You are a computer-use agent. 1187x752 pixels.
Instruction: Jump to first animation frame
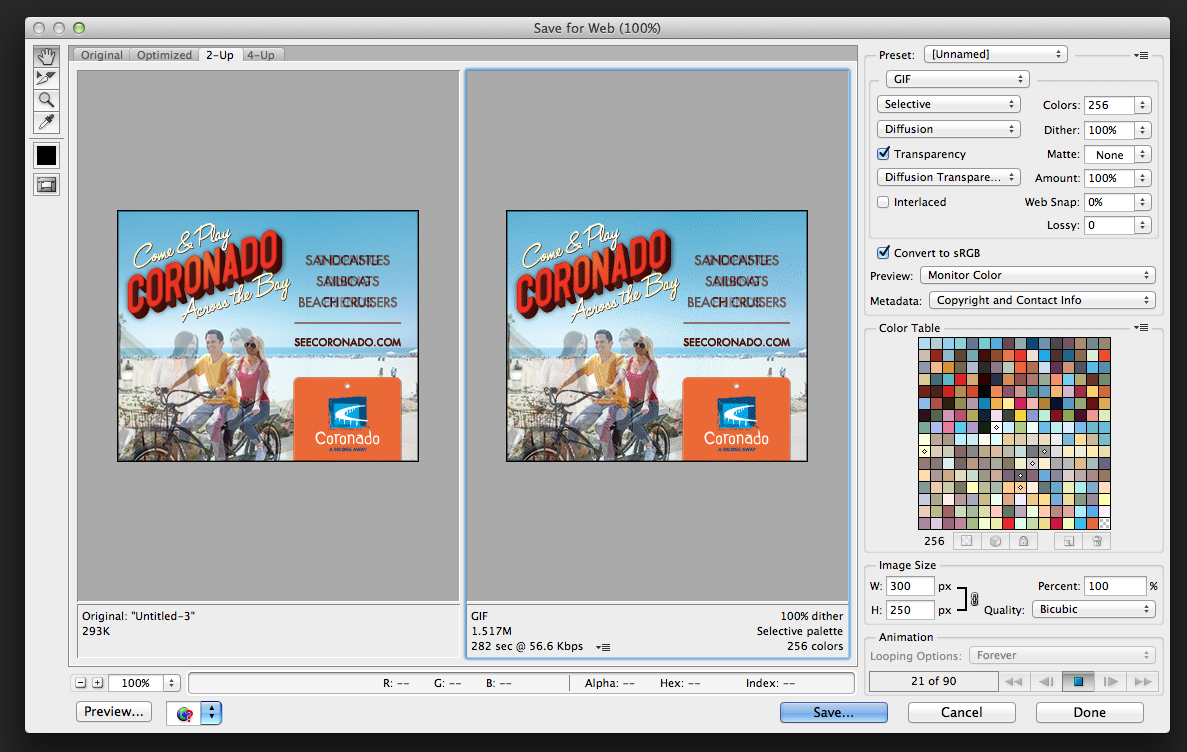pos(1014,682)
